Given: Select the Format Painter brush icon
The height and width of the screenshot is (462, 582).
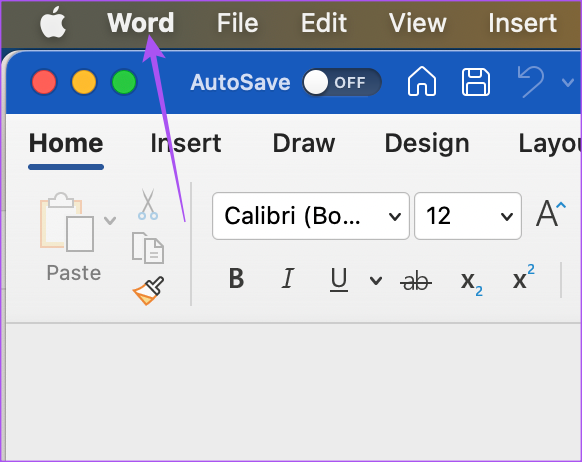Looking at the screenshot, I should click(x=148, y=291).
